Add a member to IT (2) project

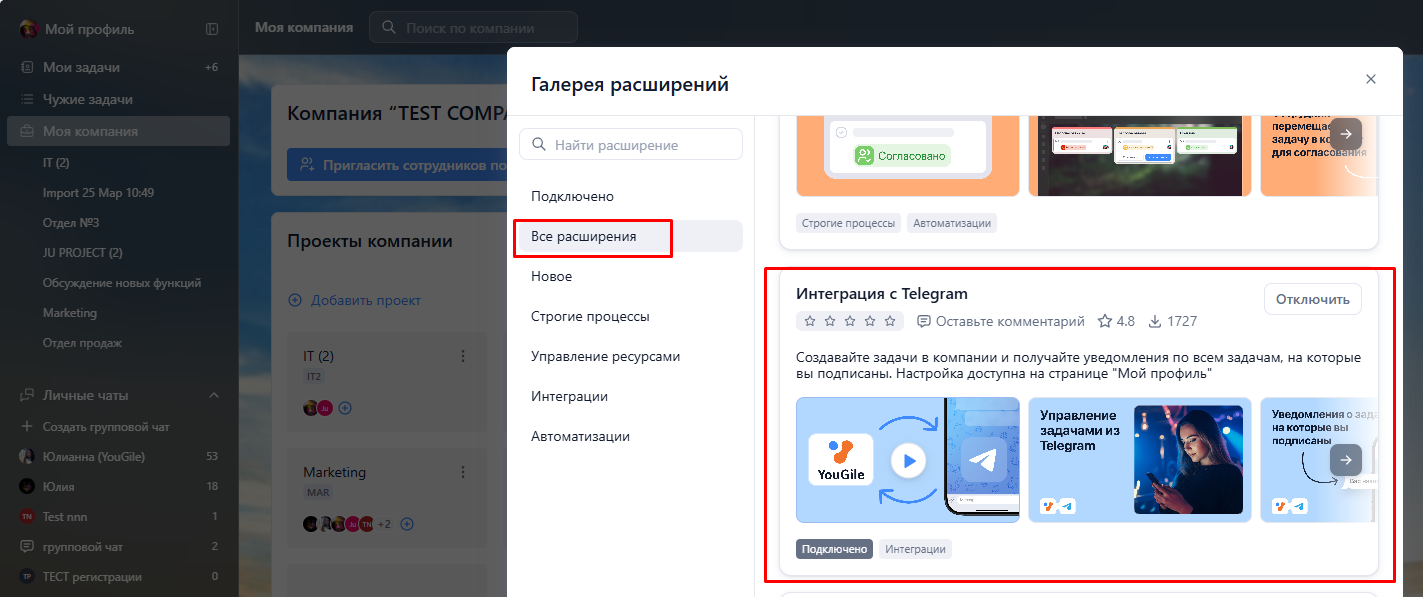point(345,408)
